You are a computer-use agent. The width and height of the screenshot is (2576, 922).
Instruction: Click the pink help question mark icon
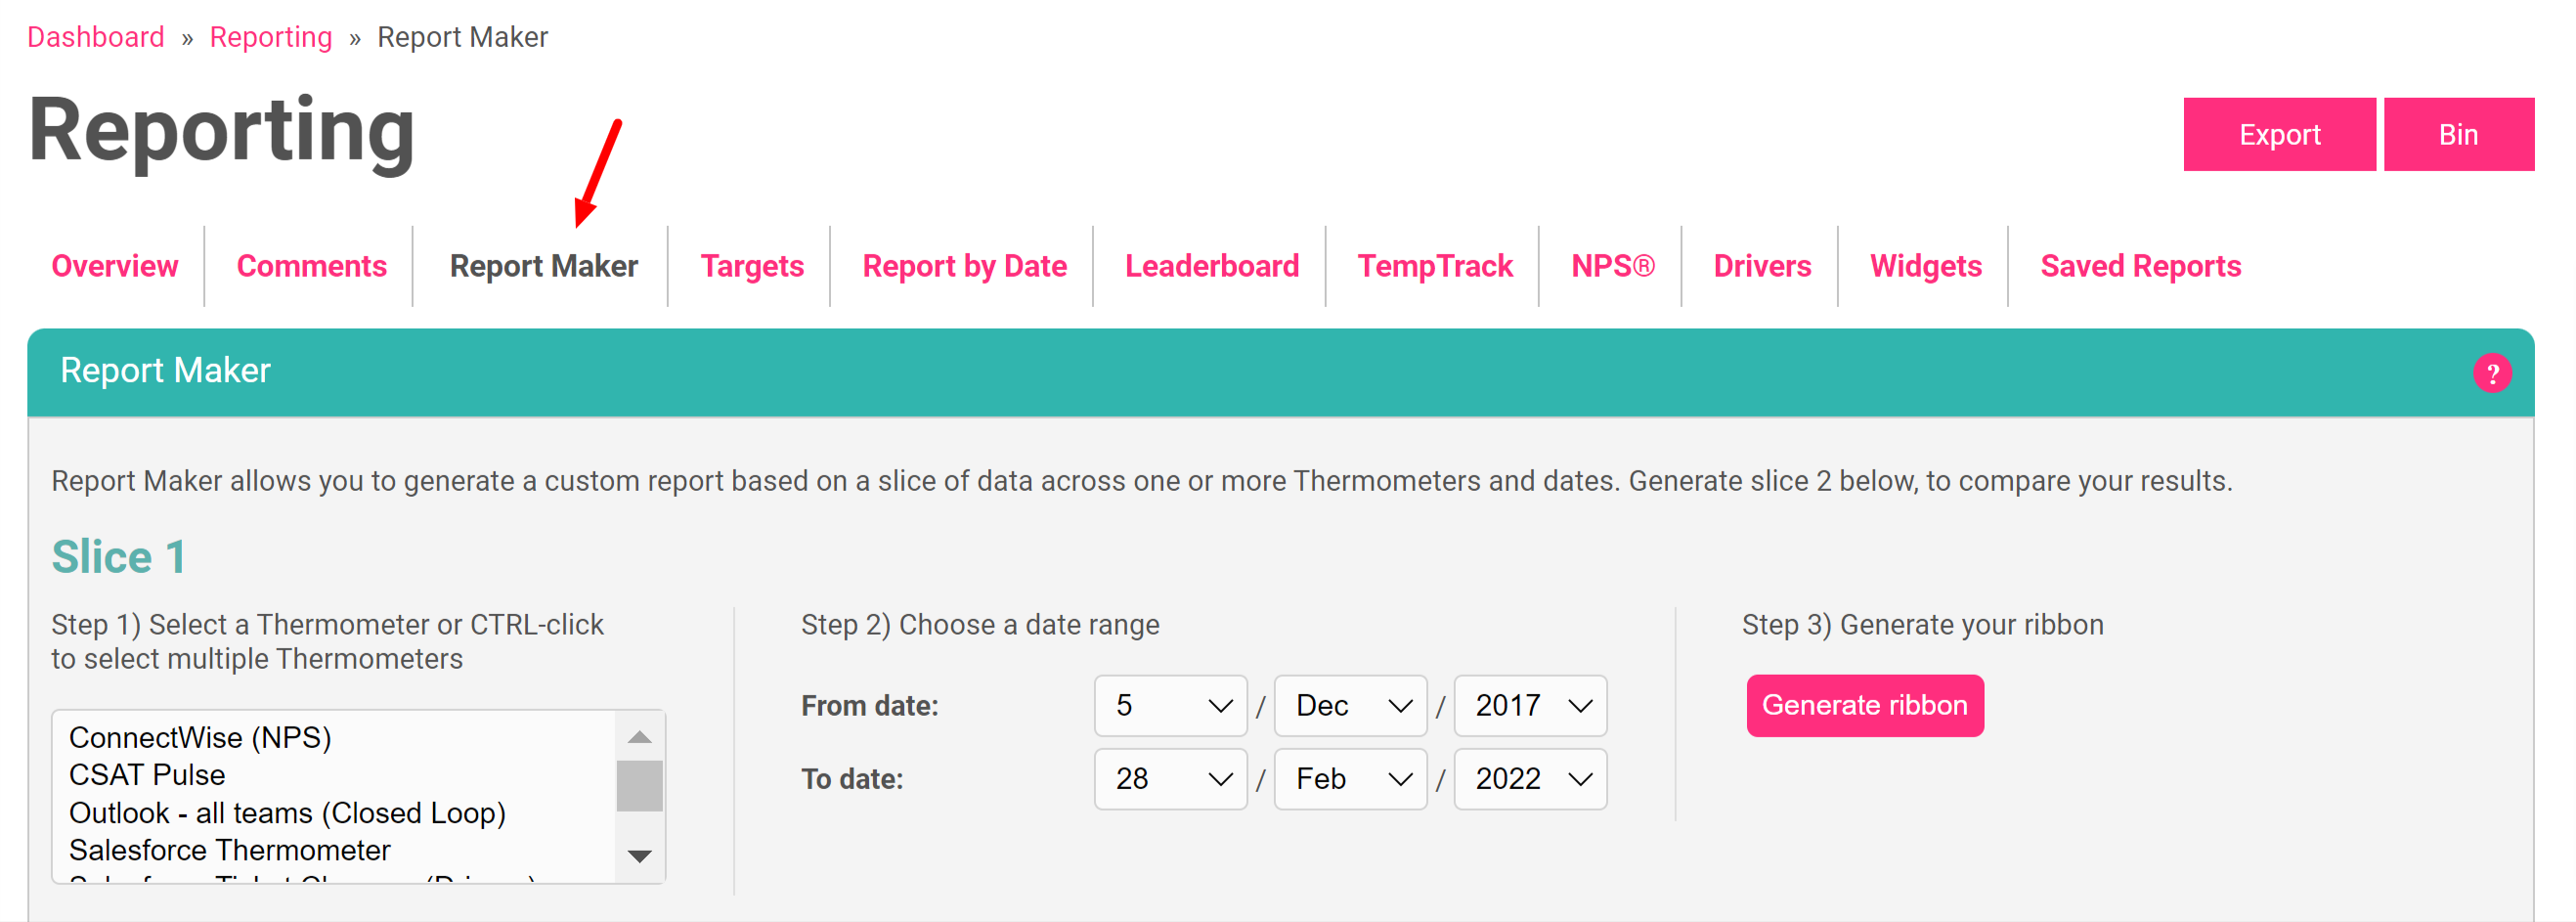[x=2491, y=373]
